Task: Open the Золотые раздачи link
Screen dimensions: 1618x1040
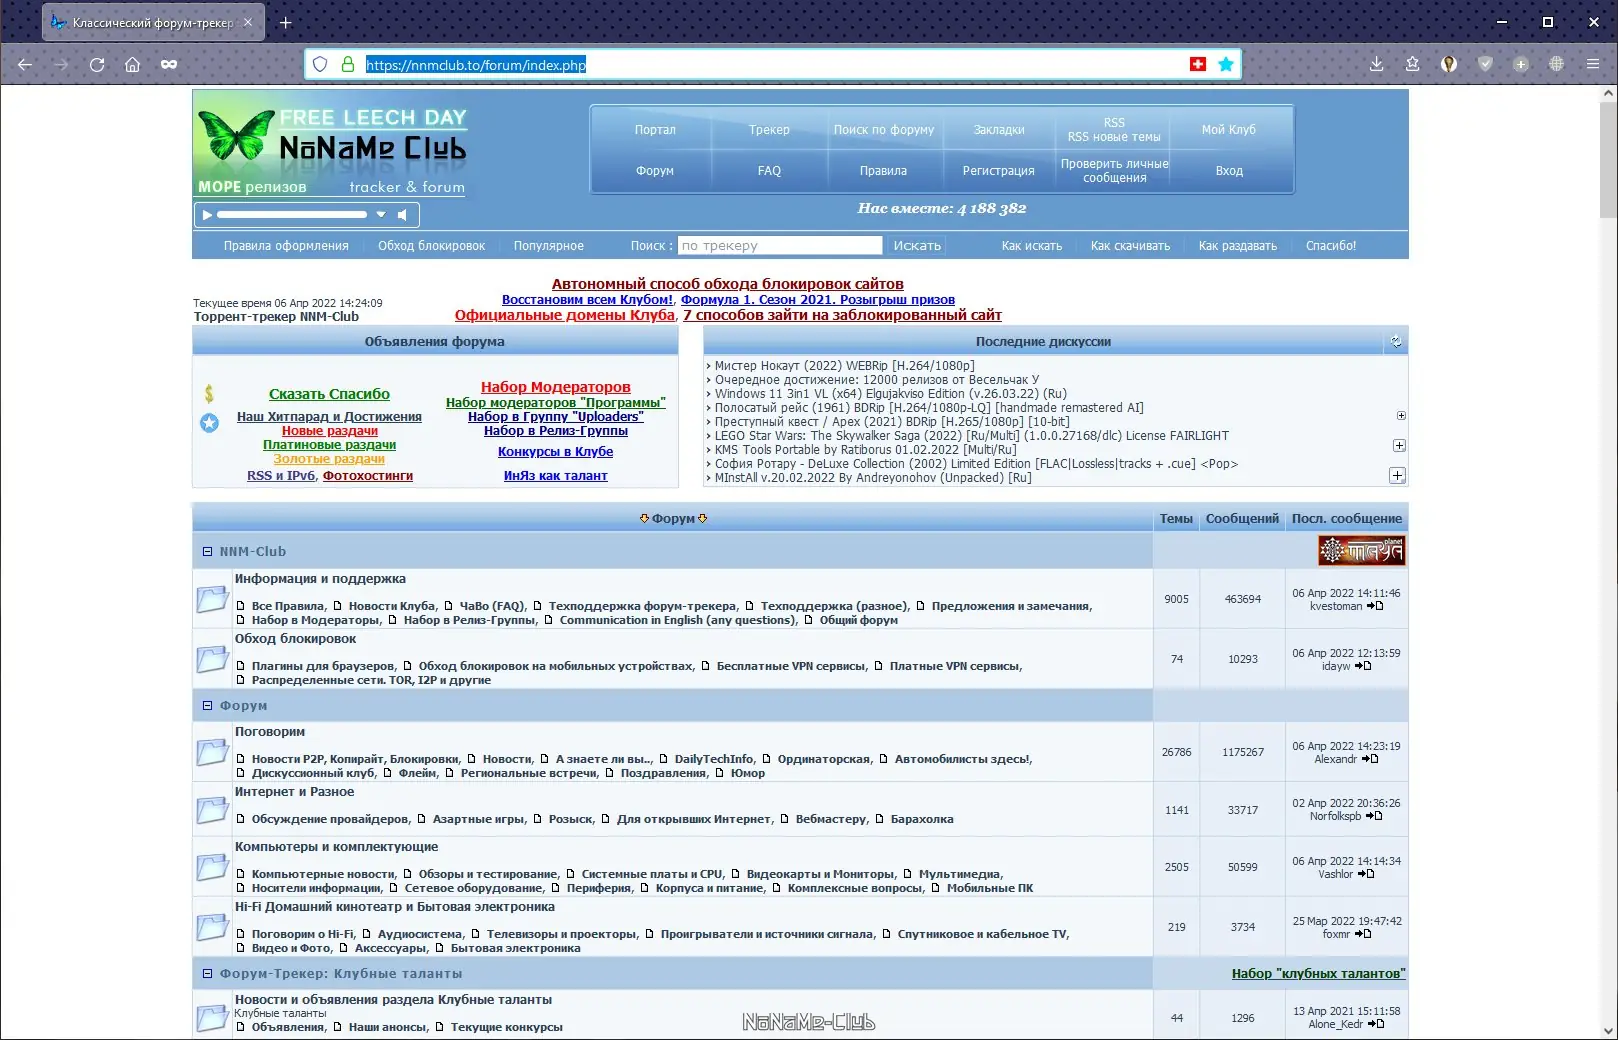Action: pyautogui.click(x=329, y=459)
